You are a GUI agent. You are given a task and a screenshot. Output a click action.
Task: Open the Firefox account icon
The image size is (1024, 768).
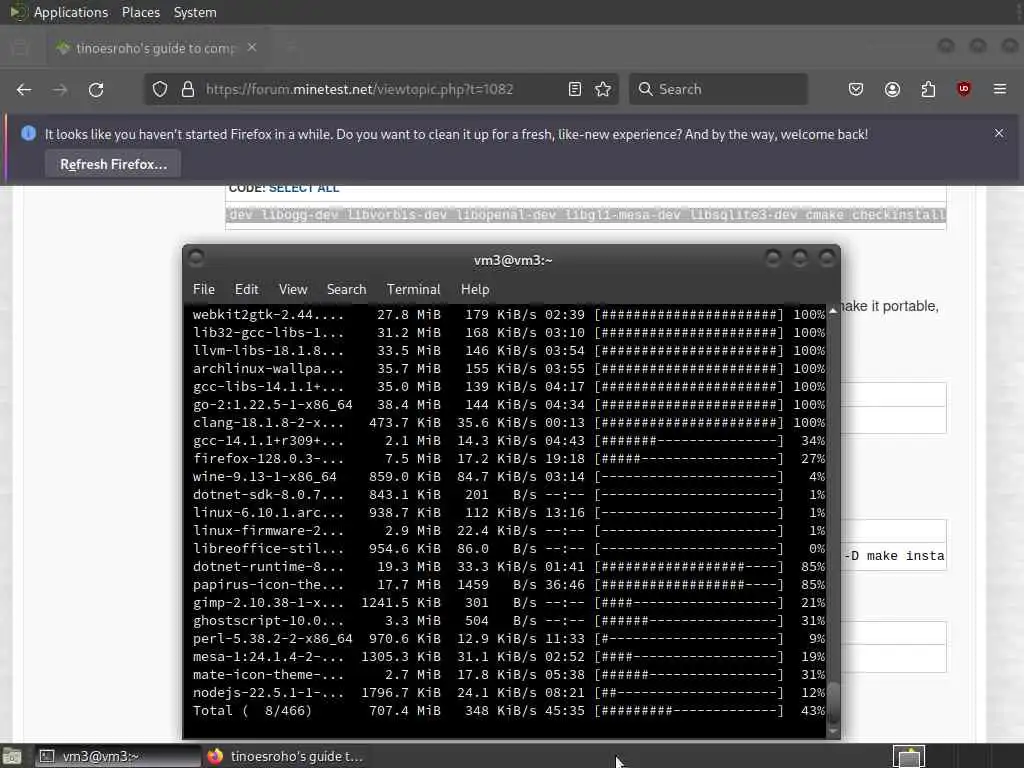click(892, 89)
